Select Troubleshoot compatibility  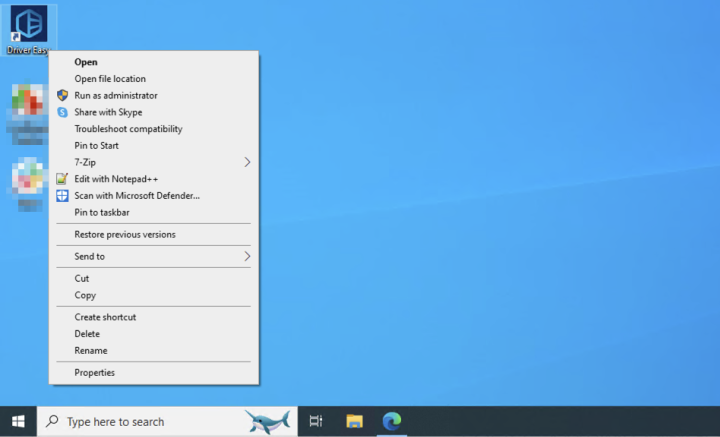click(x=128, y=129)
